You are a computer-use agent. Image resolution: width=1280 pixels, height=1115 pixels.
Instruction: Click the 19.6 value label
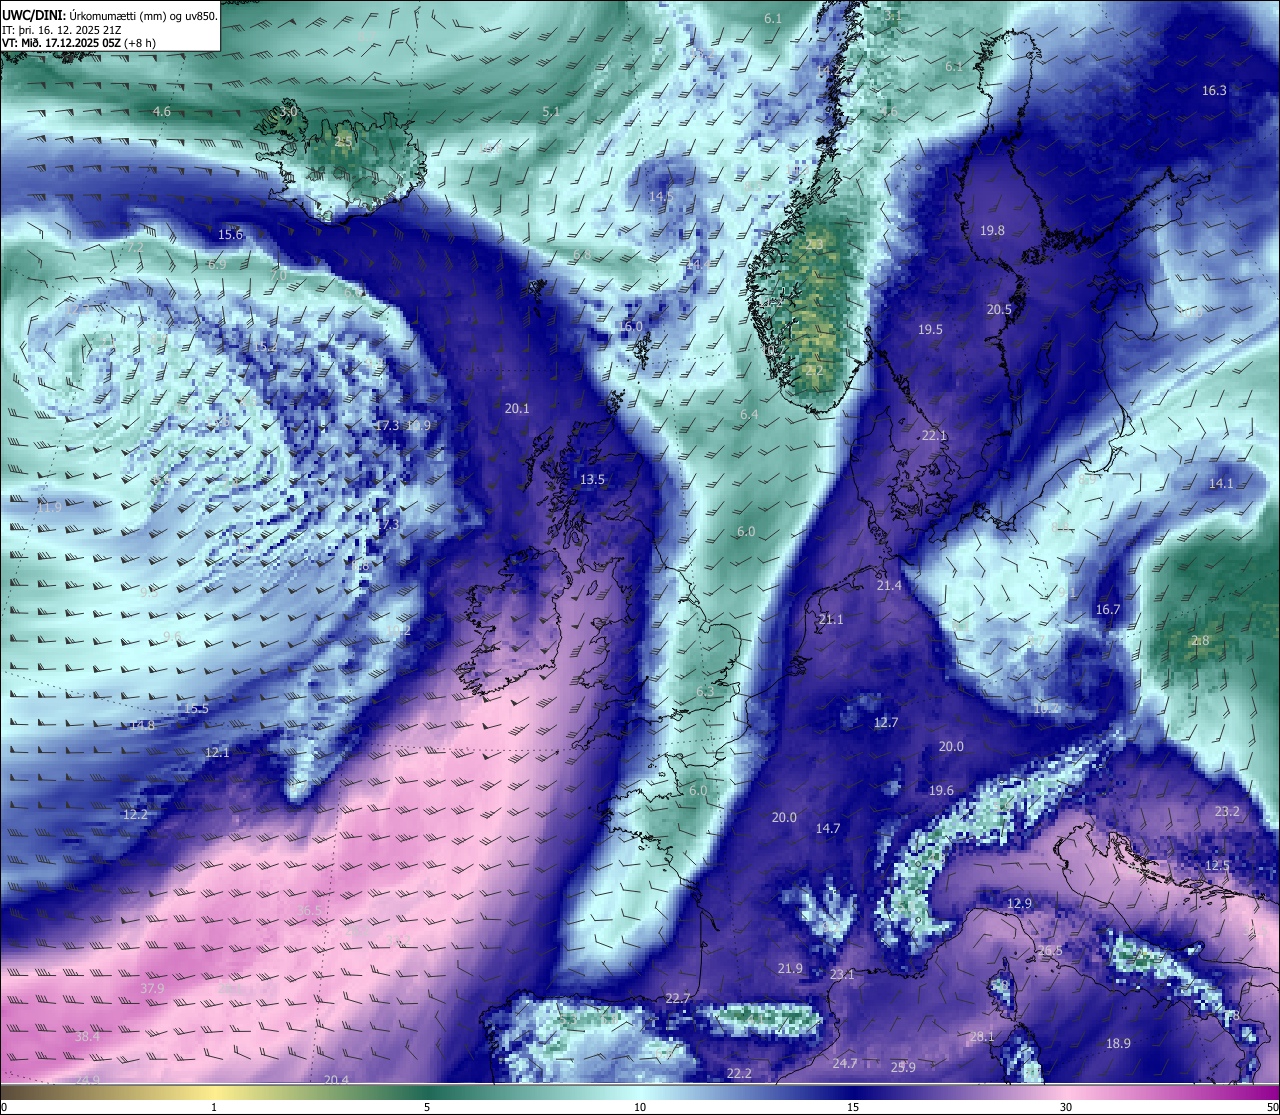click(x=941, y=790)
